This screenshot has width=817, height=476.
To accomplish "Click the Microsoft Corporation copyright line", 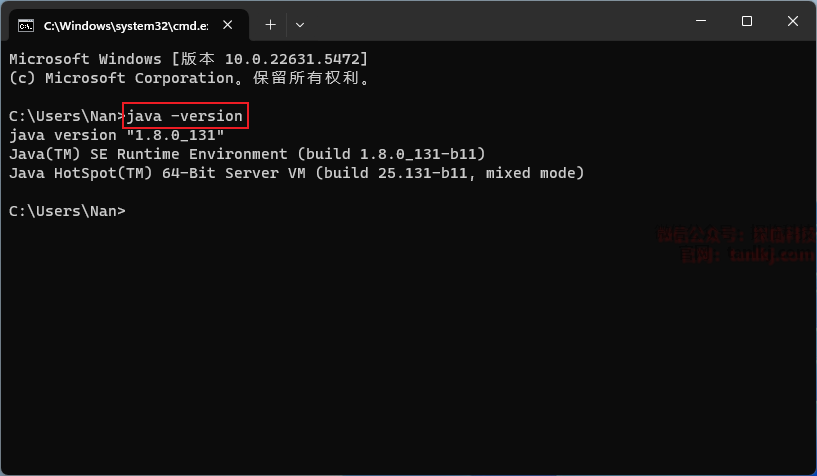I will pos(190,78).
